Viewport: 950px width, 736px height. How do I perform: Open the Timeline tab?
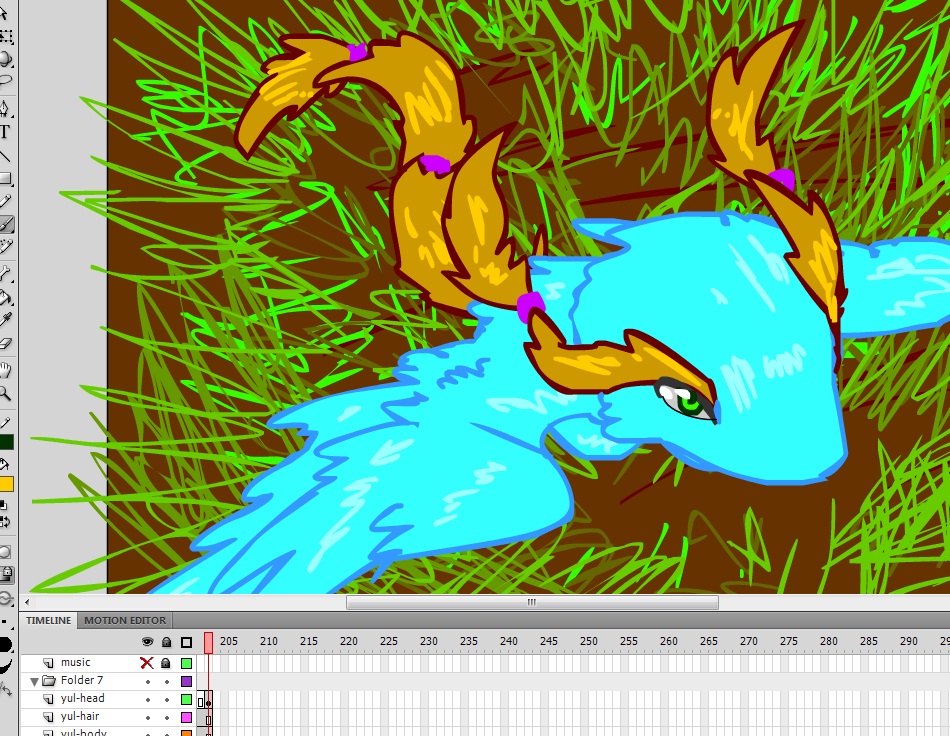click(x=49, y=620)
